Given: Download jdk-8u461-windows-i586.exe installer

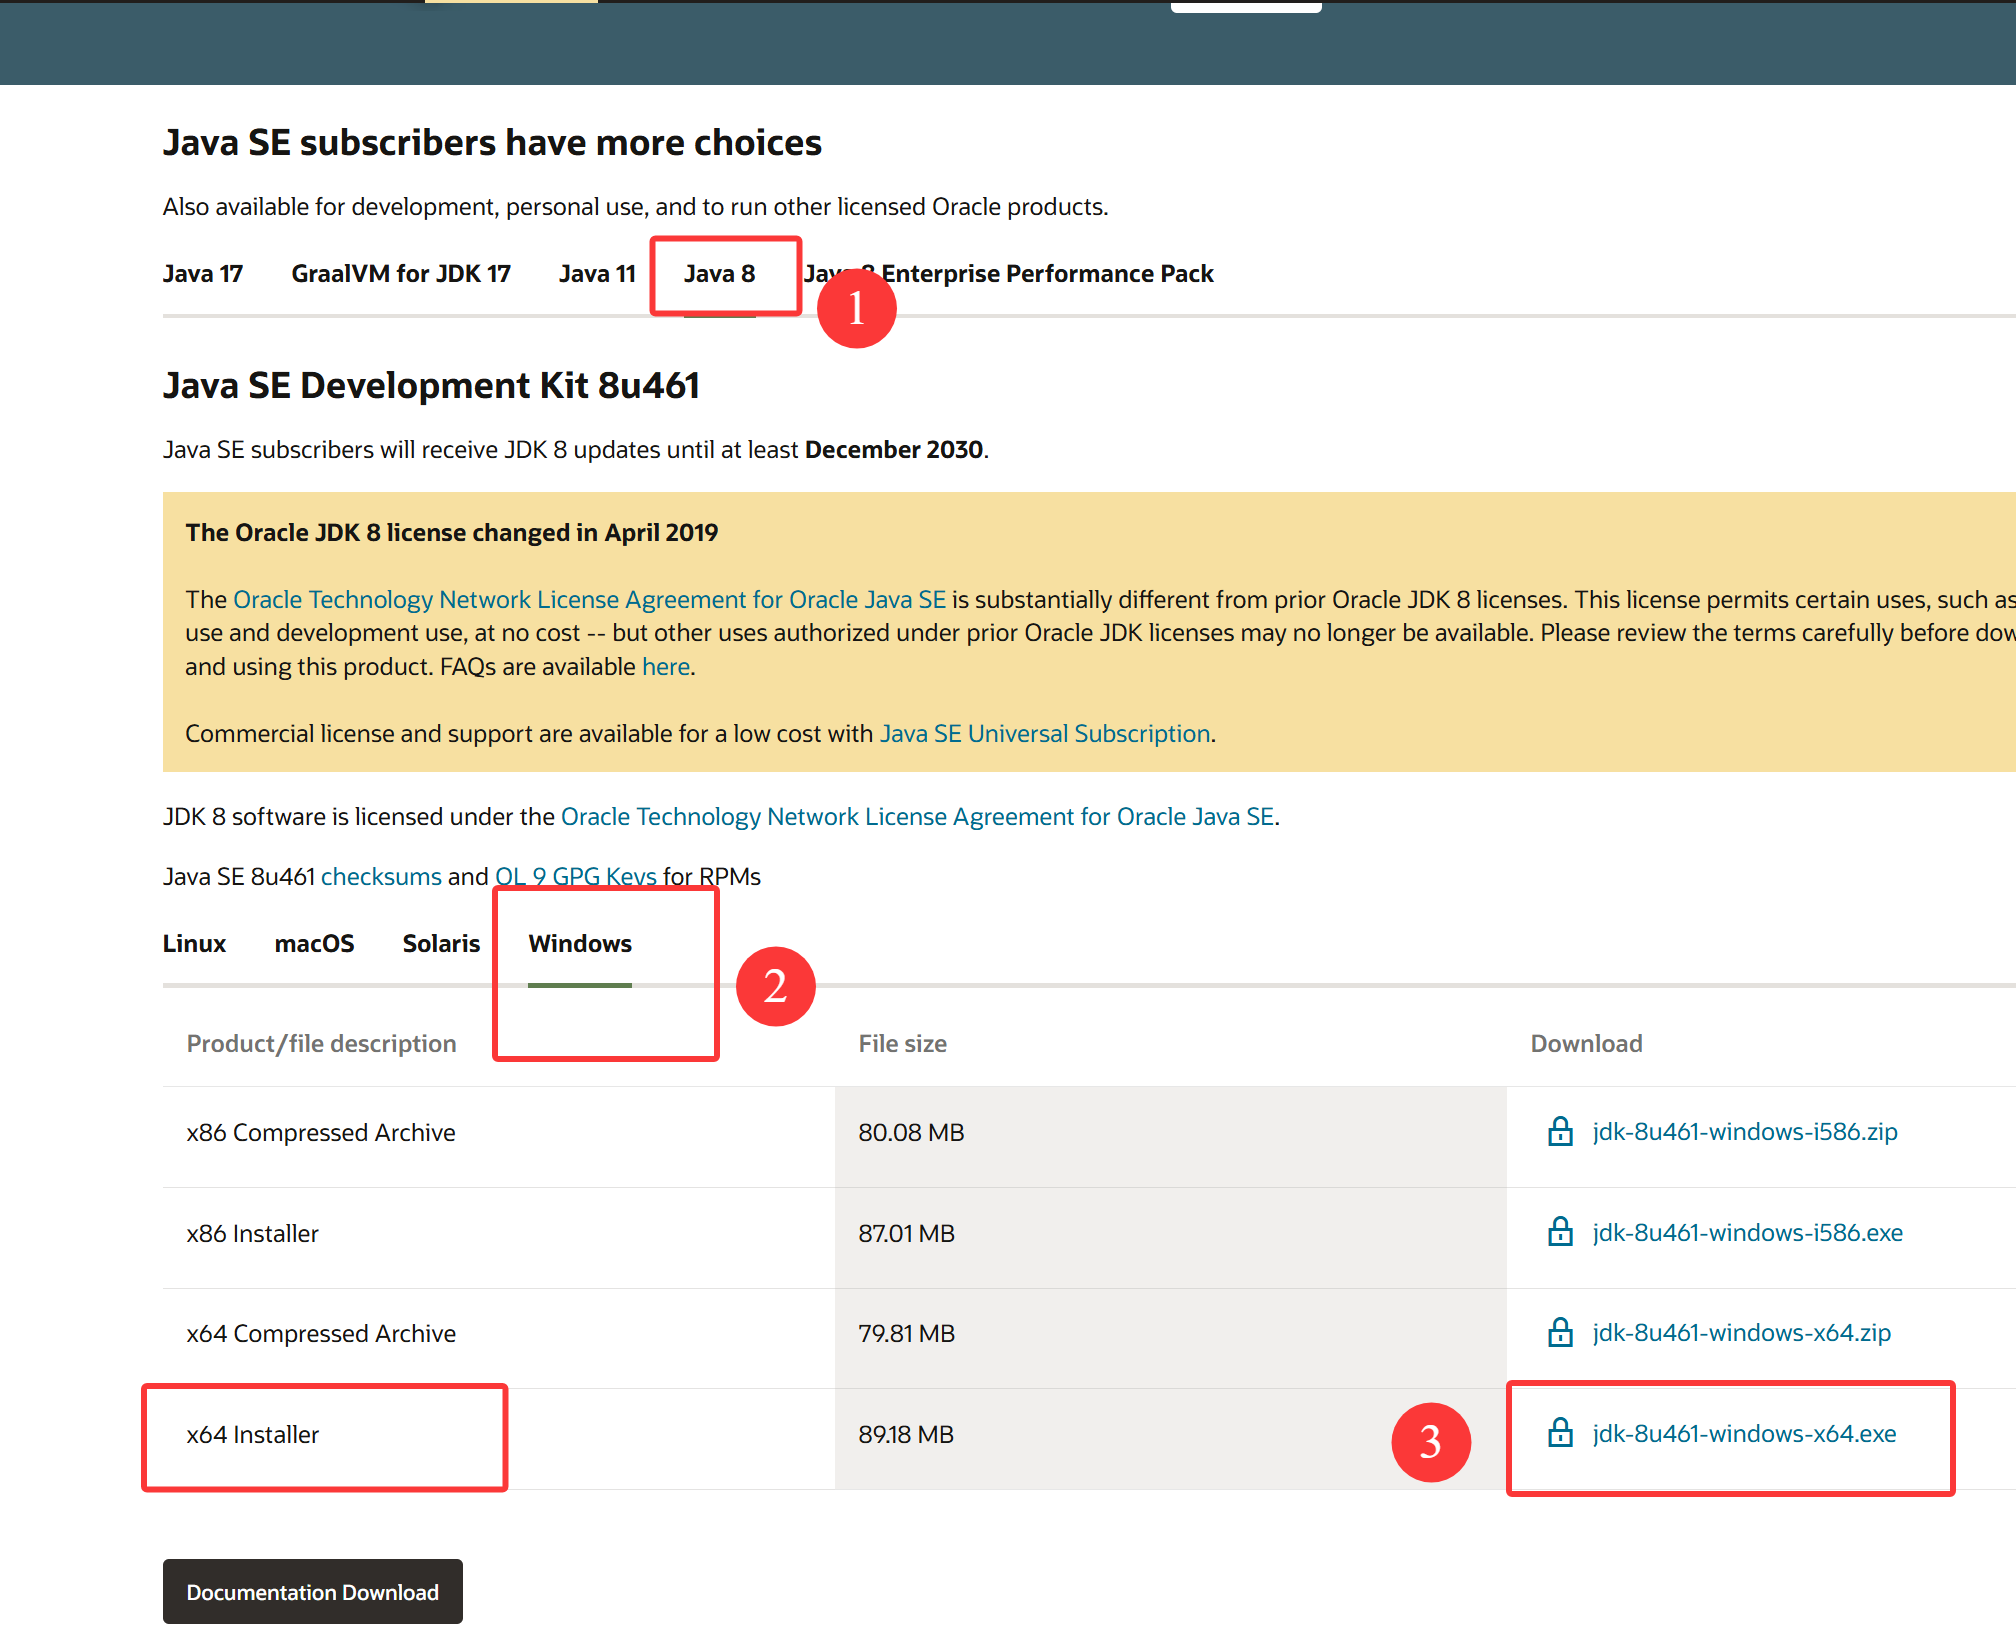Looking at the screenshot, I should 1748,1233.
